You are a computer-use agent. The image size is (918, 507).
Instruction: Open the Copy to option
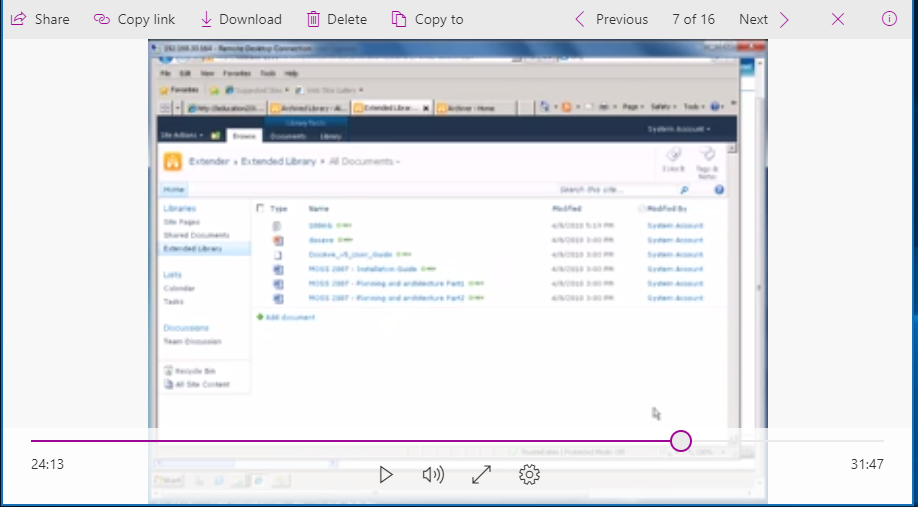pos(427,19)
